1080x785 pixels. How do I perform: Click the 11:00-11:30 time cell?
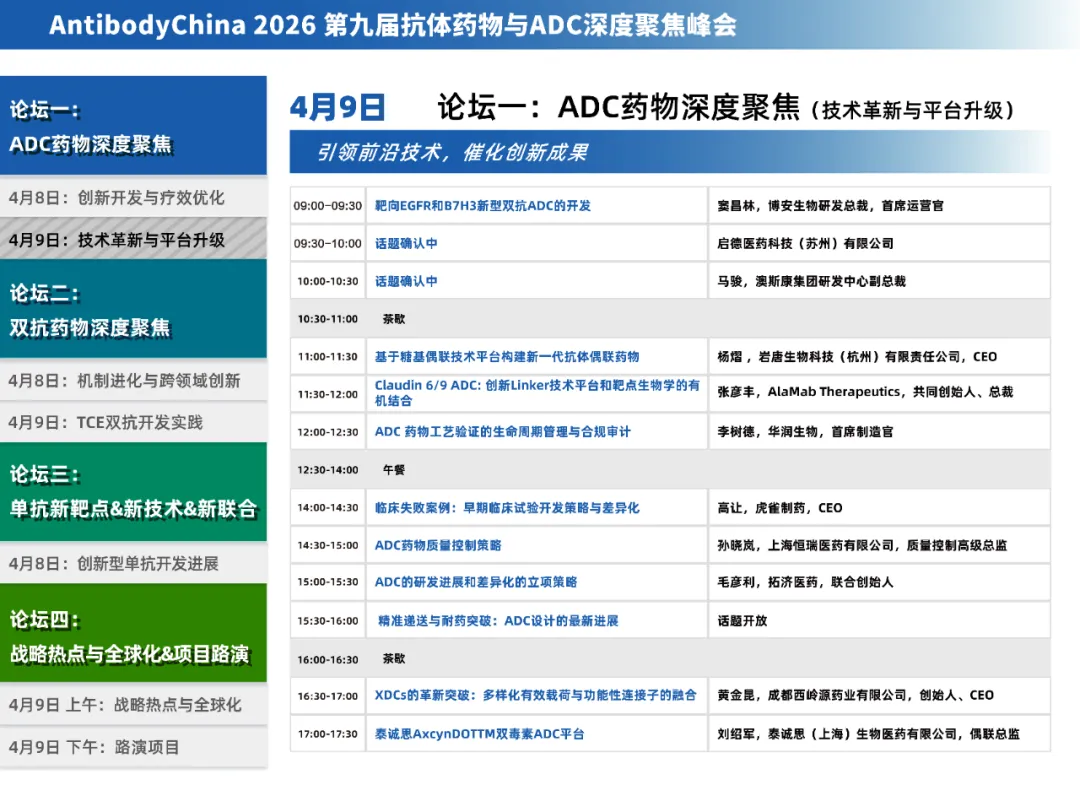[x=328, y=357]
